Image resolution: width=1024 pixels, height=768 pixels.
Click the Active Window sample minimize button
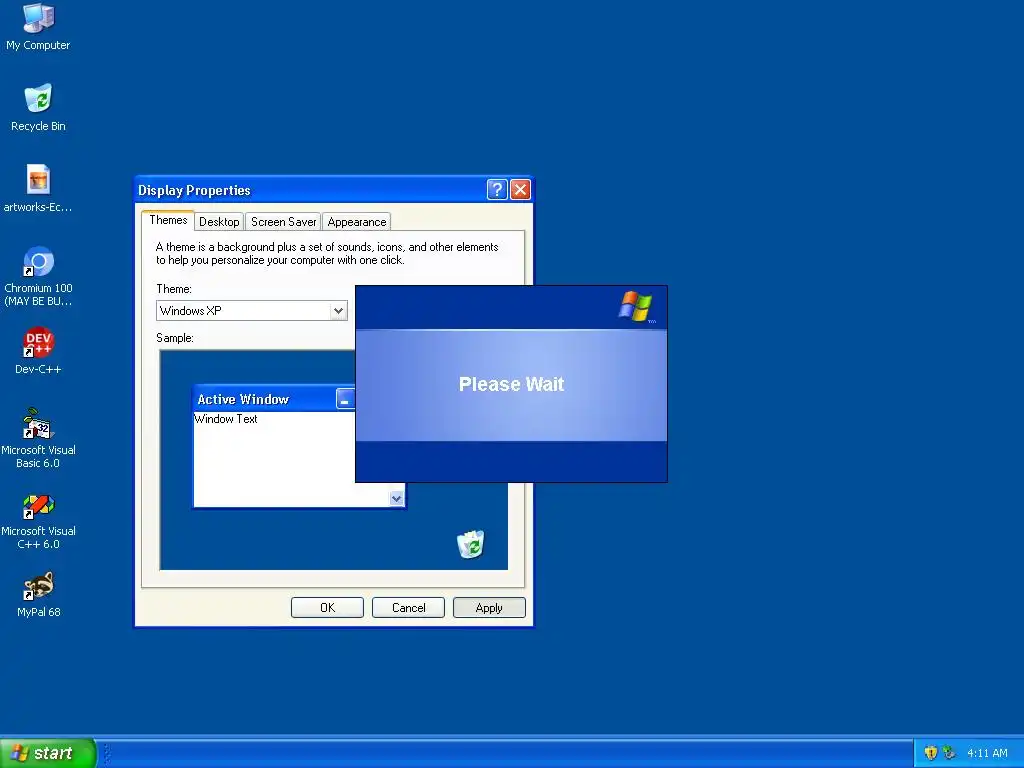pos(345,399)
